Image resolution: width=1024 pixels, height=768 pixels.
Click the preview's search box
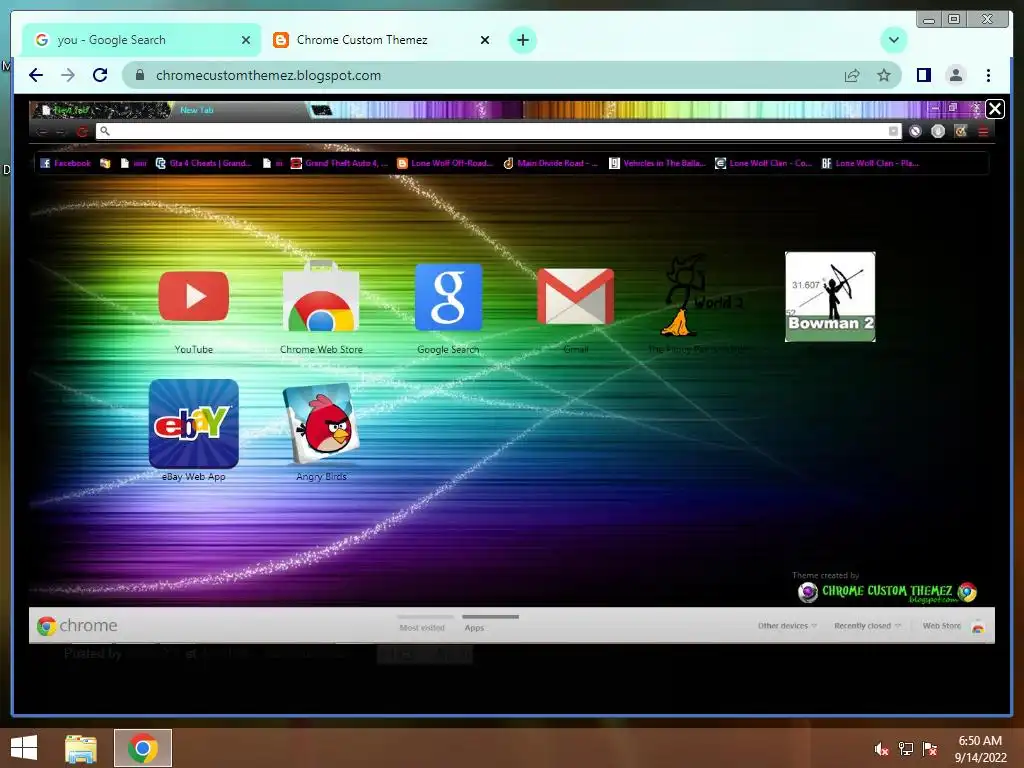click(x=499, y=131)
